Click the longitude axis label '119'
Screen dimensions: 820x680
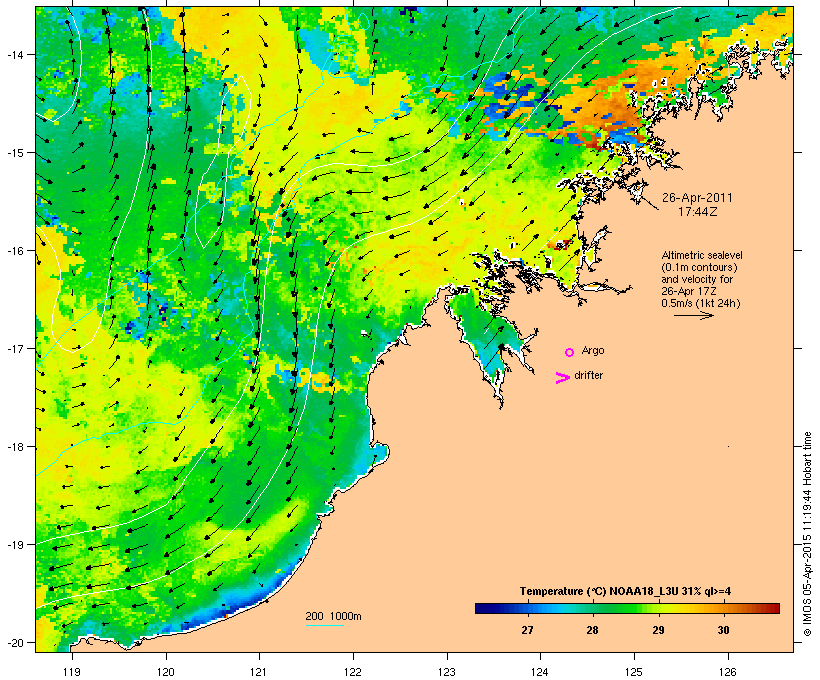(x=72, y=672)
